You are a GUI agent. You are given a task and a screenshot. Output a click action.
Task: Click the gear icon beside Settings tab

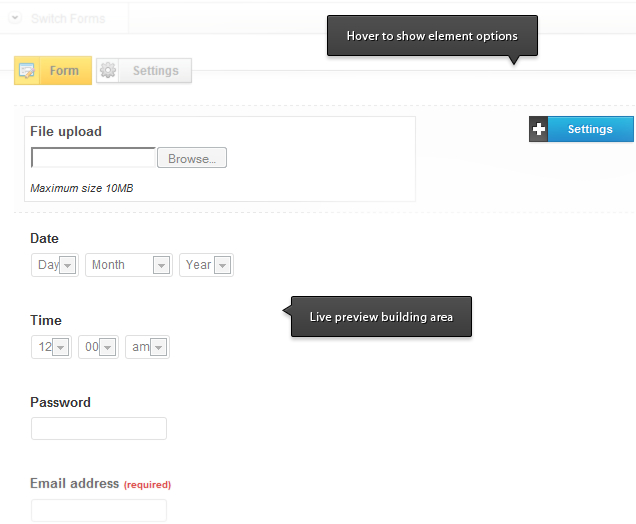click(108, 71)
